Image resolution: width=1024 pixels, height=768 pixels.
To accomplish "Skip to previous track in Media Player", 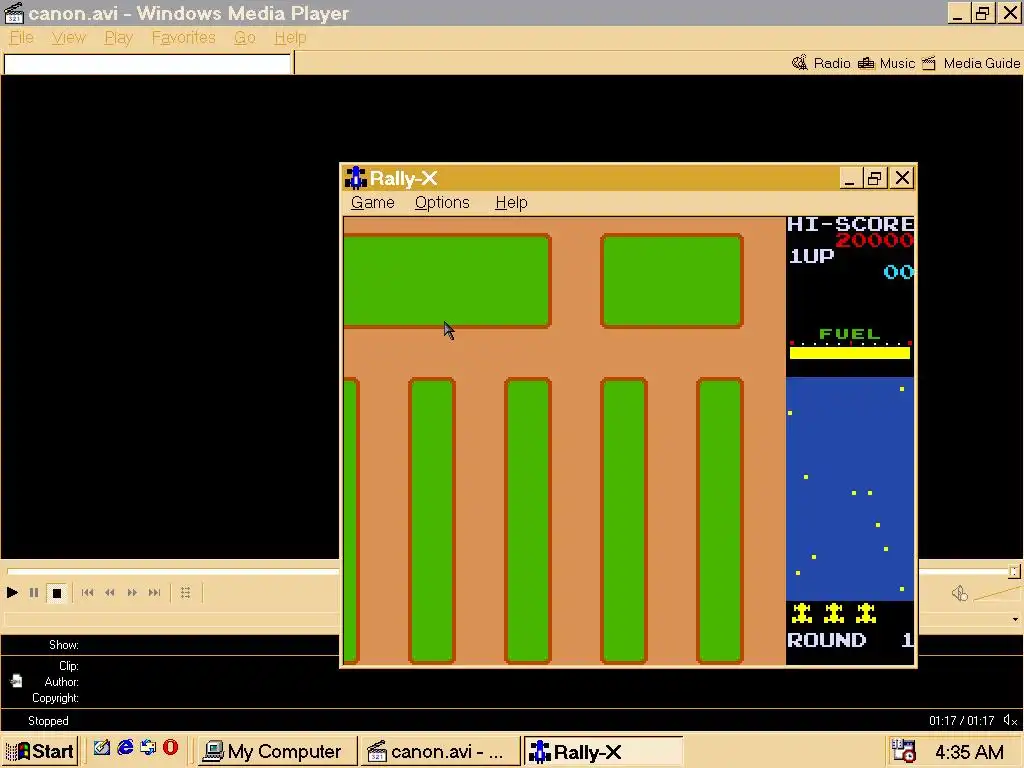I will click(88, 593).
